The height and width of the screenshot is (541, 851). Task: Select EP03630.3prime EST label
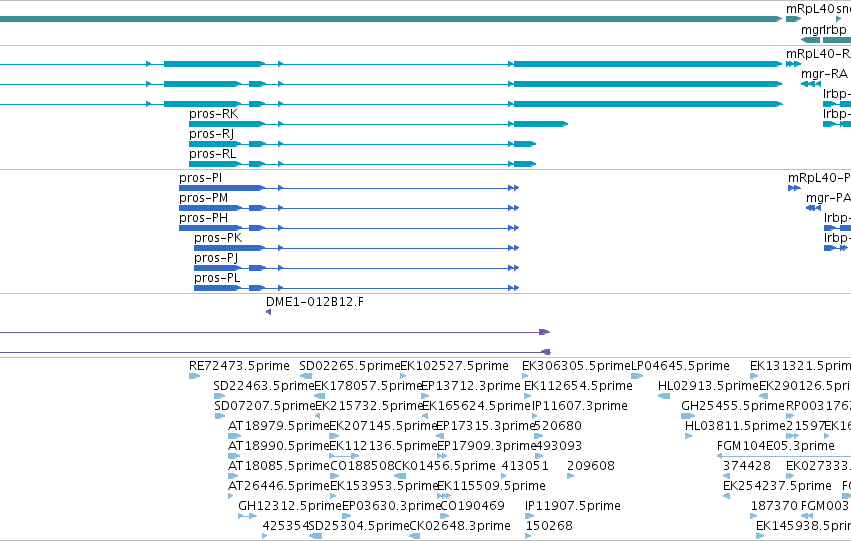pyautogui.click(x=391, y=507)
